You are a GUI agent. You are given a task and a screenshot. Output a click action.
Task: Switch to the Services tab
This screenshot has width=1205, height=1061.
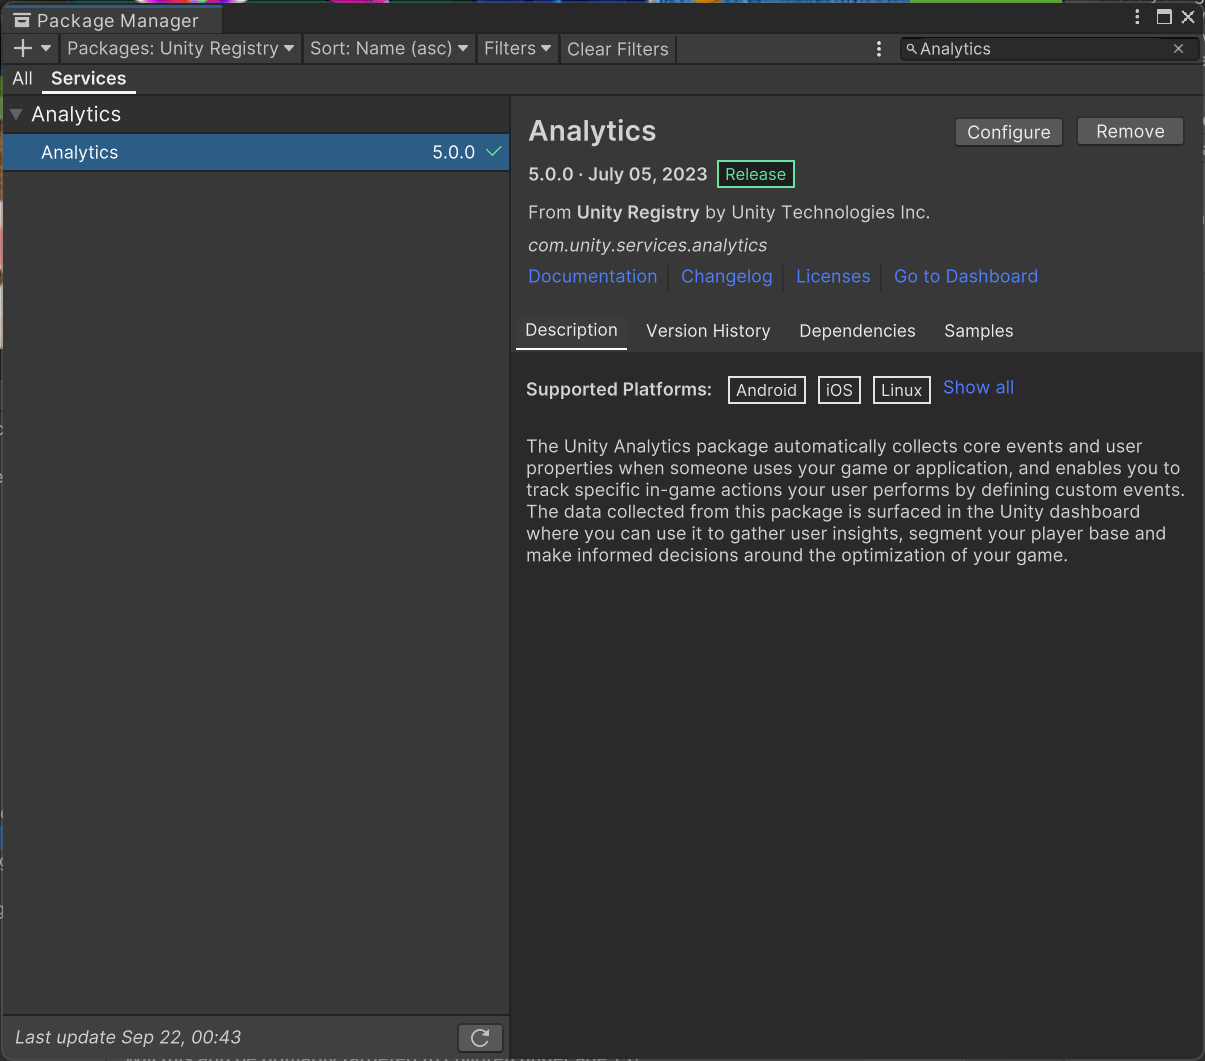89,79
